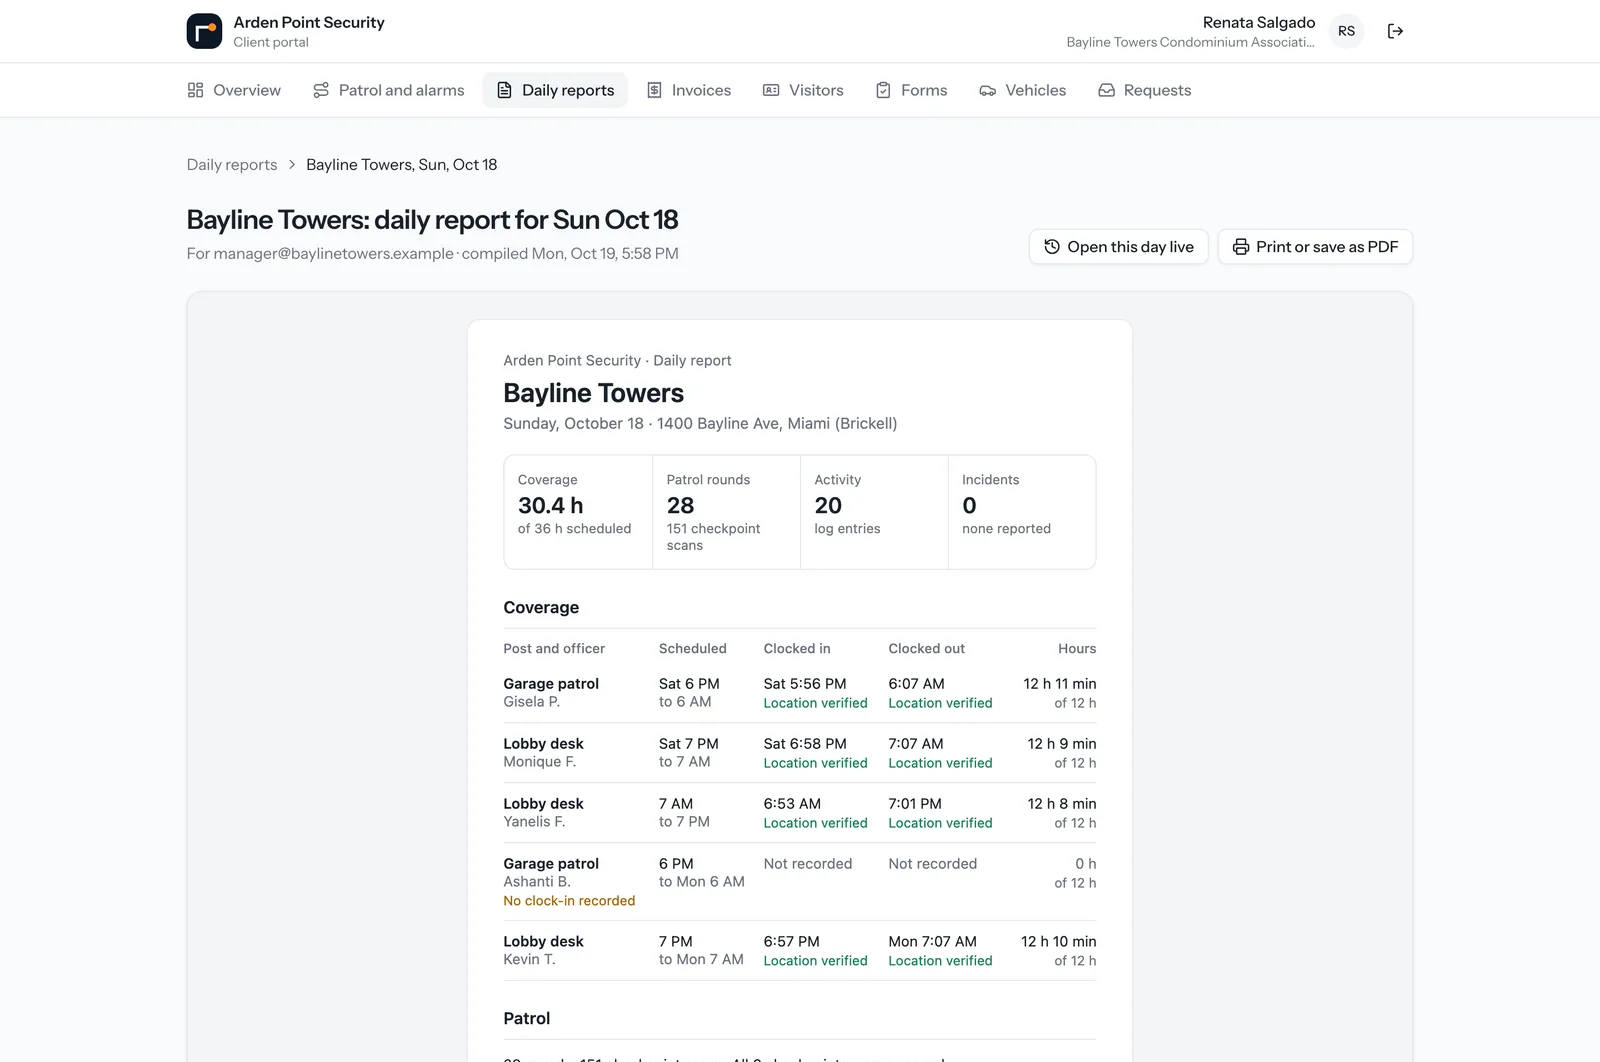Open the Vehicles tab
The image size is (1600, 1062).
coord(1023,90)
